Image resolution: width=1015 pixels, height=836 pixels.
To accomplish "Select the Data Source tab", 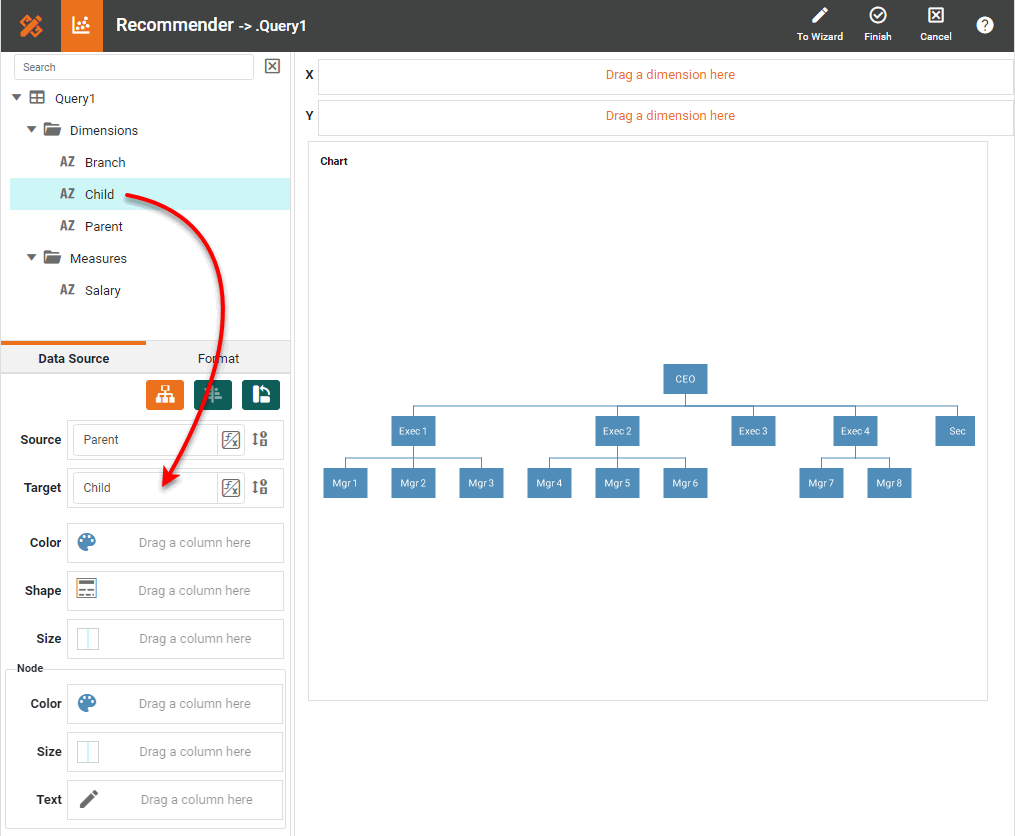I will [74, 359].
